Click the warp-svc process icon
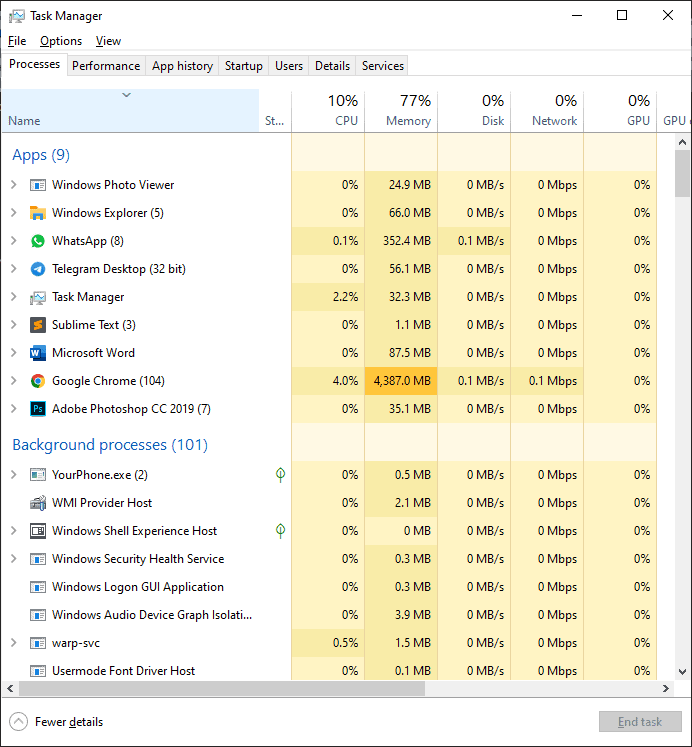692x747 pixels. tap(38, 643)
